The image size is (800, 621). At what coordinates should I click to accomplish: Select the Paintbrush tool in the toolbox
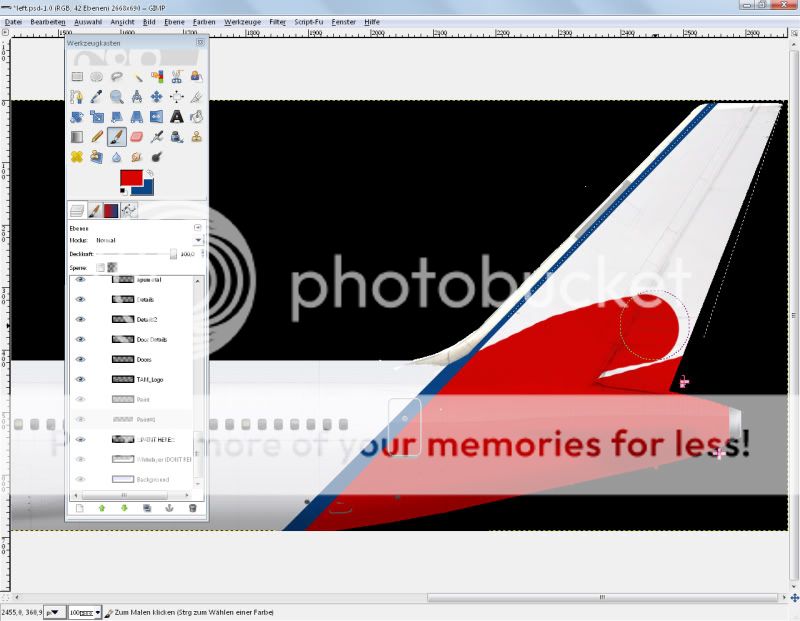click(x=117, y=137)
